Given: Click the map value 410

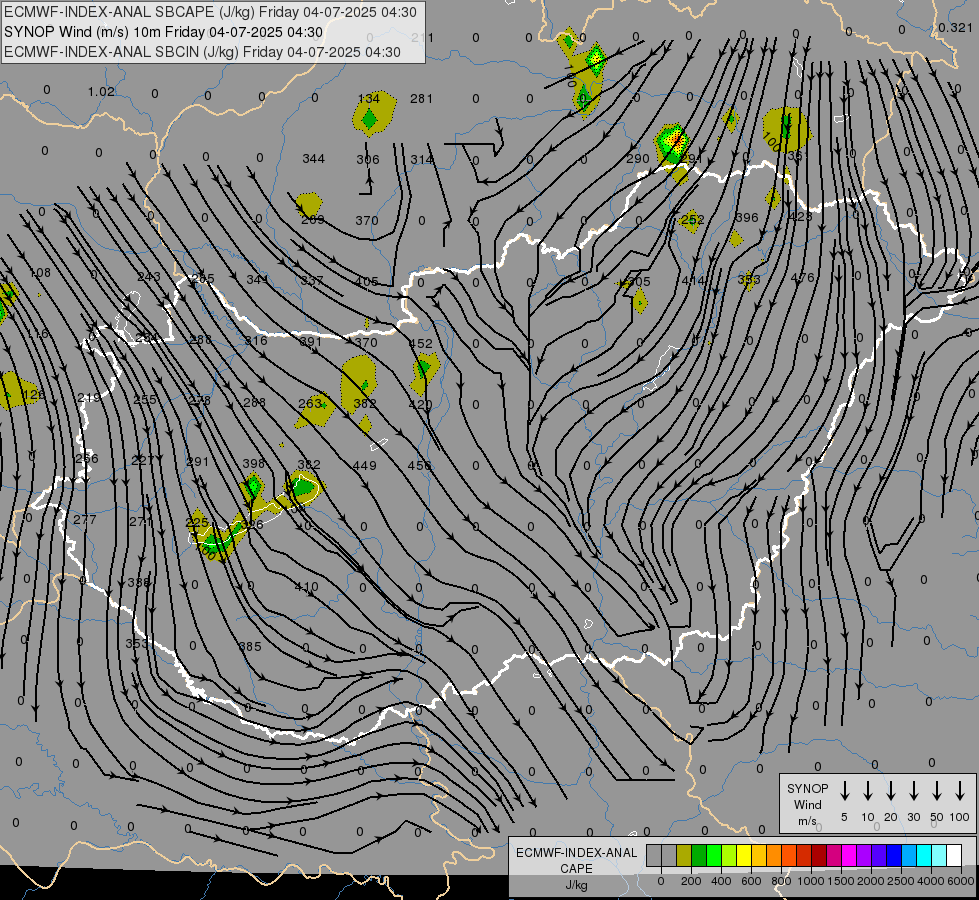Looking at the screenshot, I should click(306, 586).
